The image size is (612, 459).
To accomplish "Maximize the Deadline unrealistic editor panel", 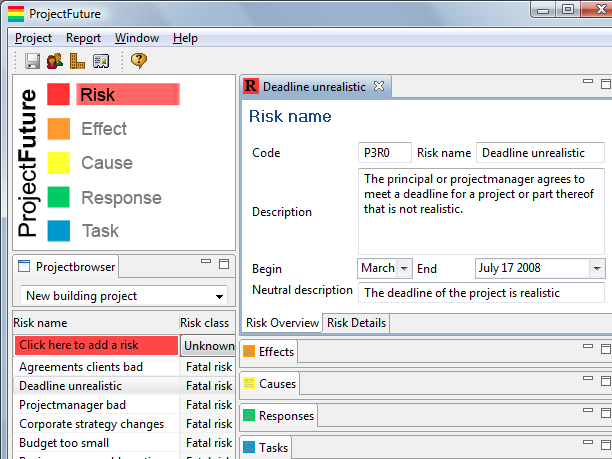I will [606, 84].
